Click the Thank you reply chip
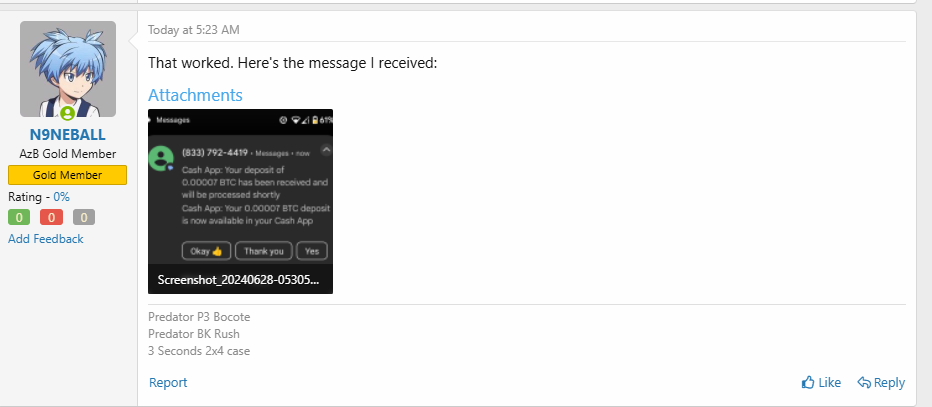 (x=264, y=251)
